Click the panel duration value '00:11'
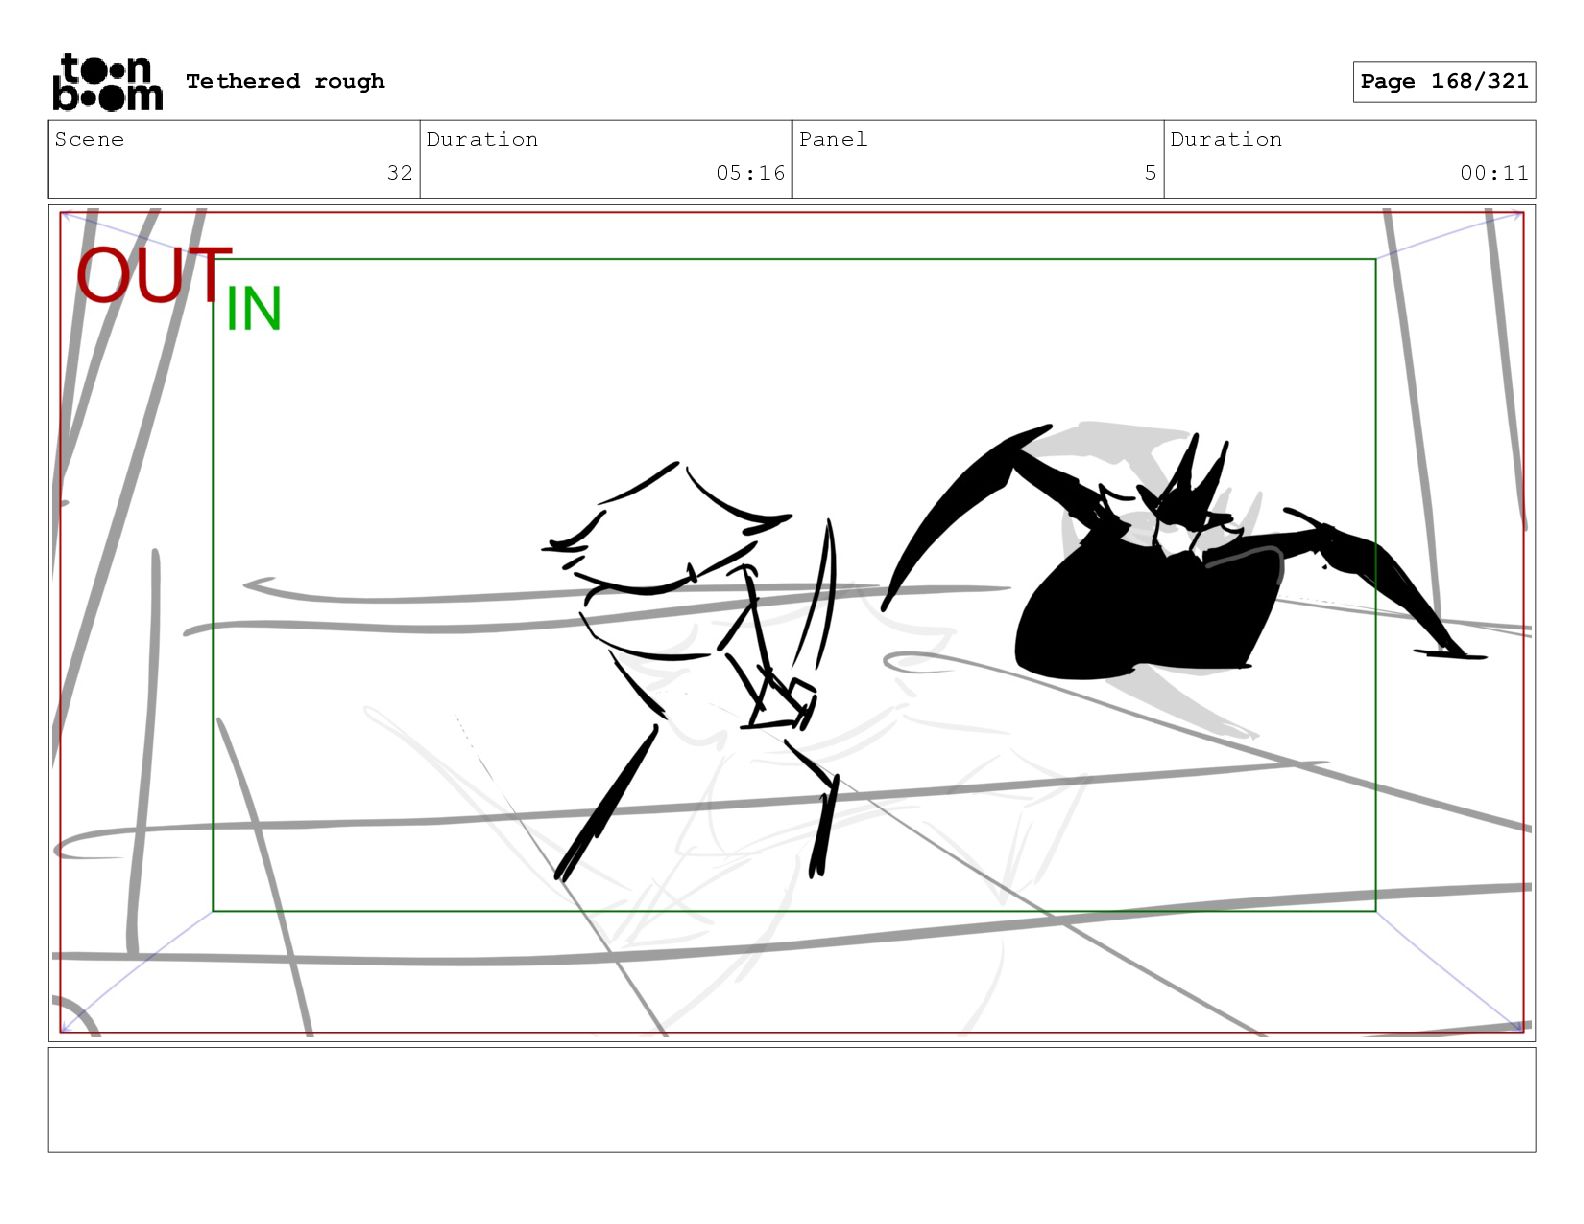Screen dimensions: 1584x1224 1494,173
